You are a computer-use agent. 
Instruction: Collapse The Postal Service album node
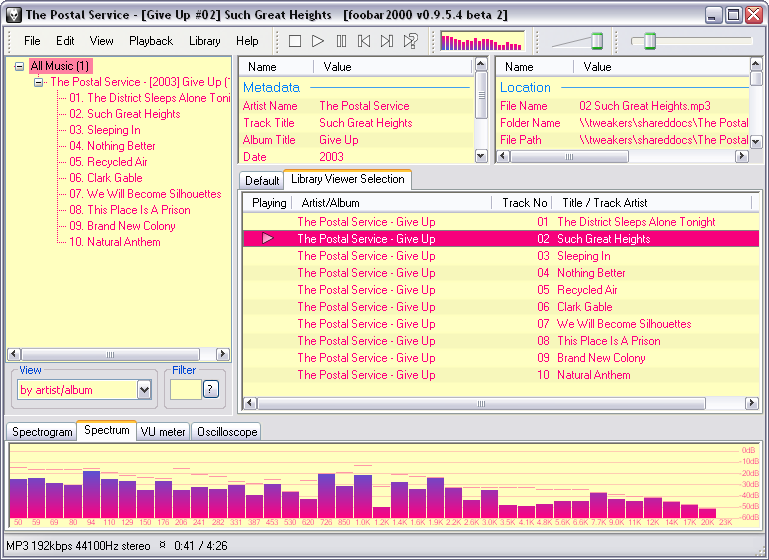[39, 82]
